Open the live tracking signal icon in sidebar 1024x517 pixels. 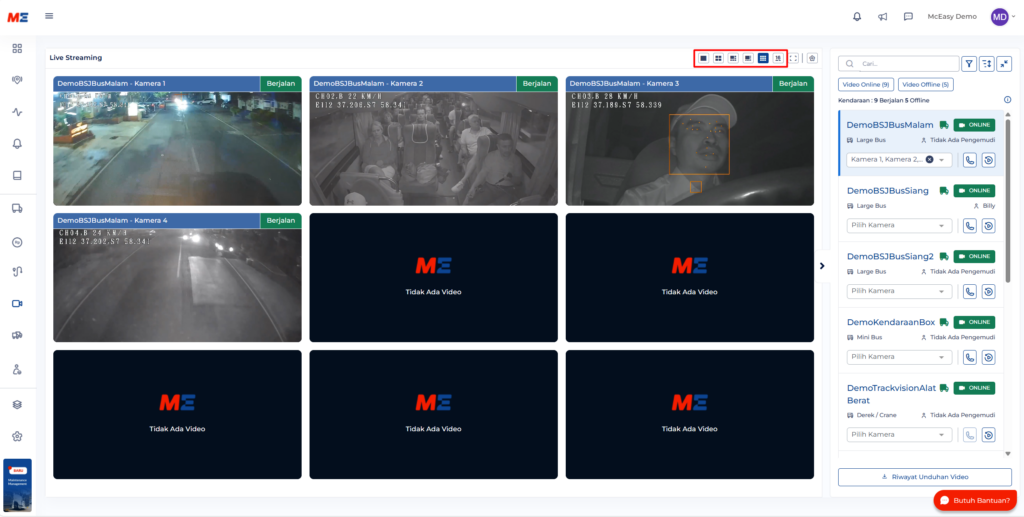(x=18, y=80)
